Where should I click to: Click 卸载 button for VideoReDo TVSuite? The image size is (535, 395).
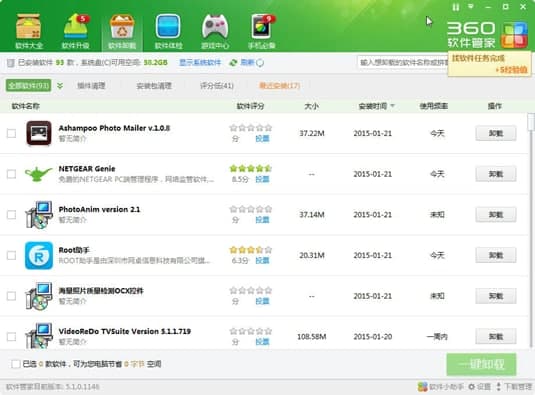[x=496, y=337]
